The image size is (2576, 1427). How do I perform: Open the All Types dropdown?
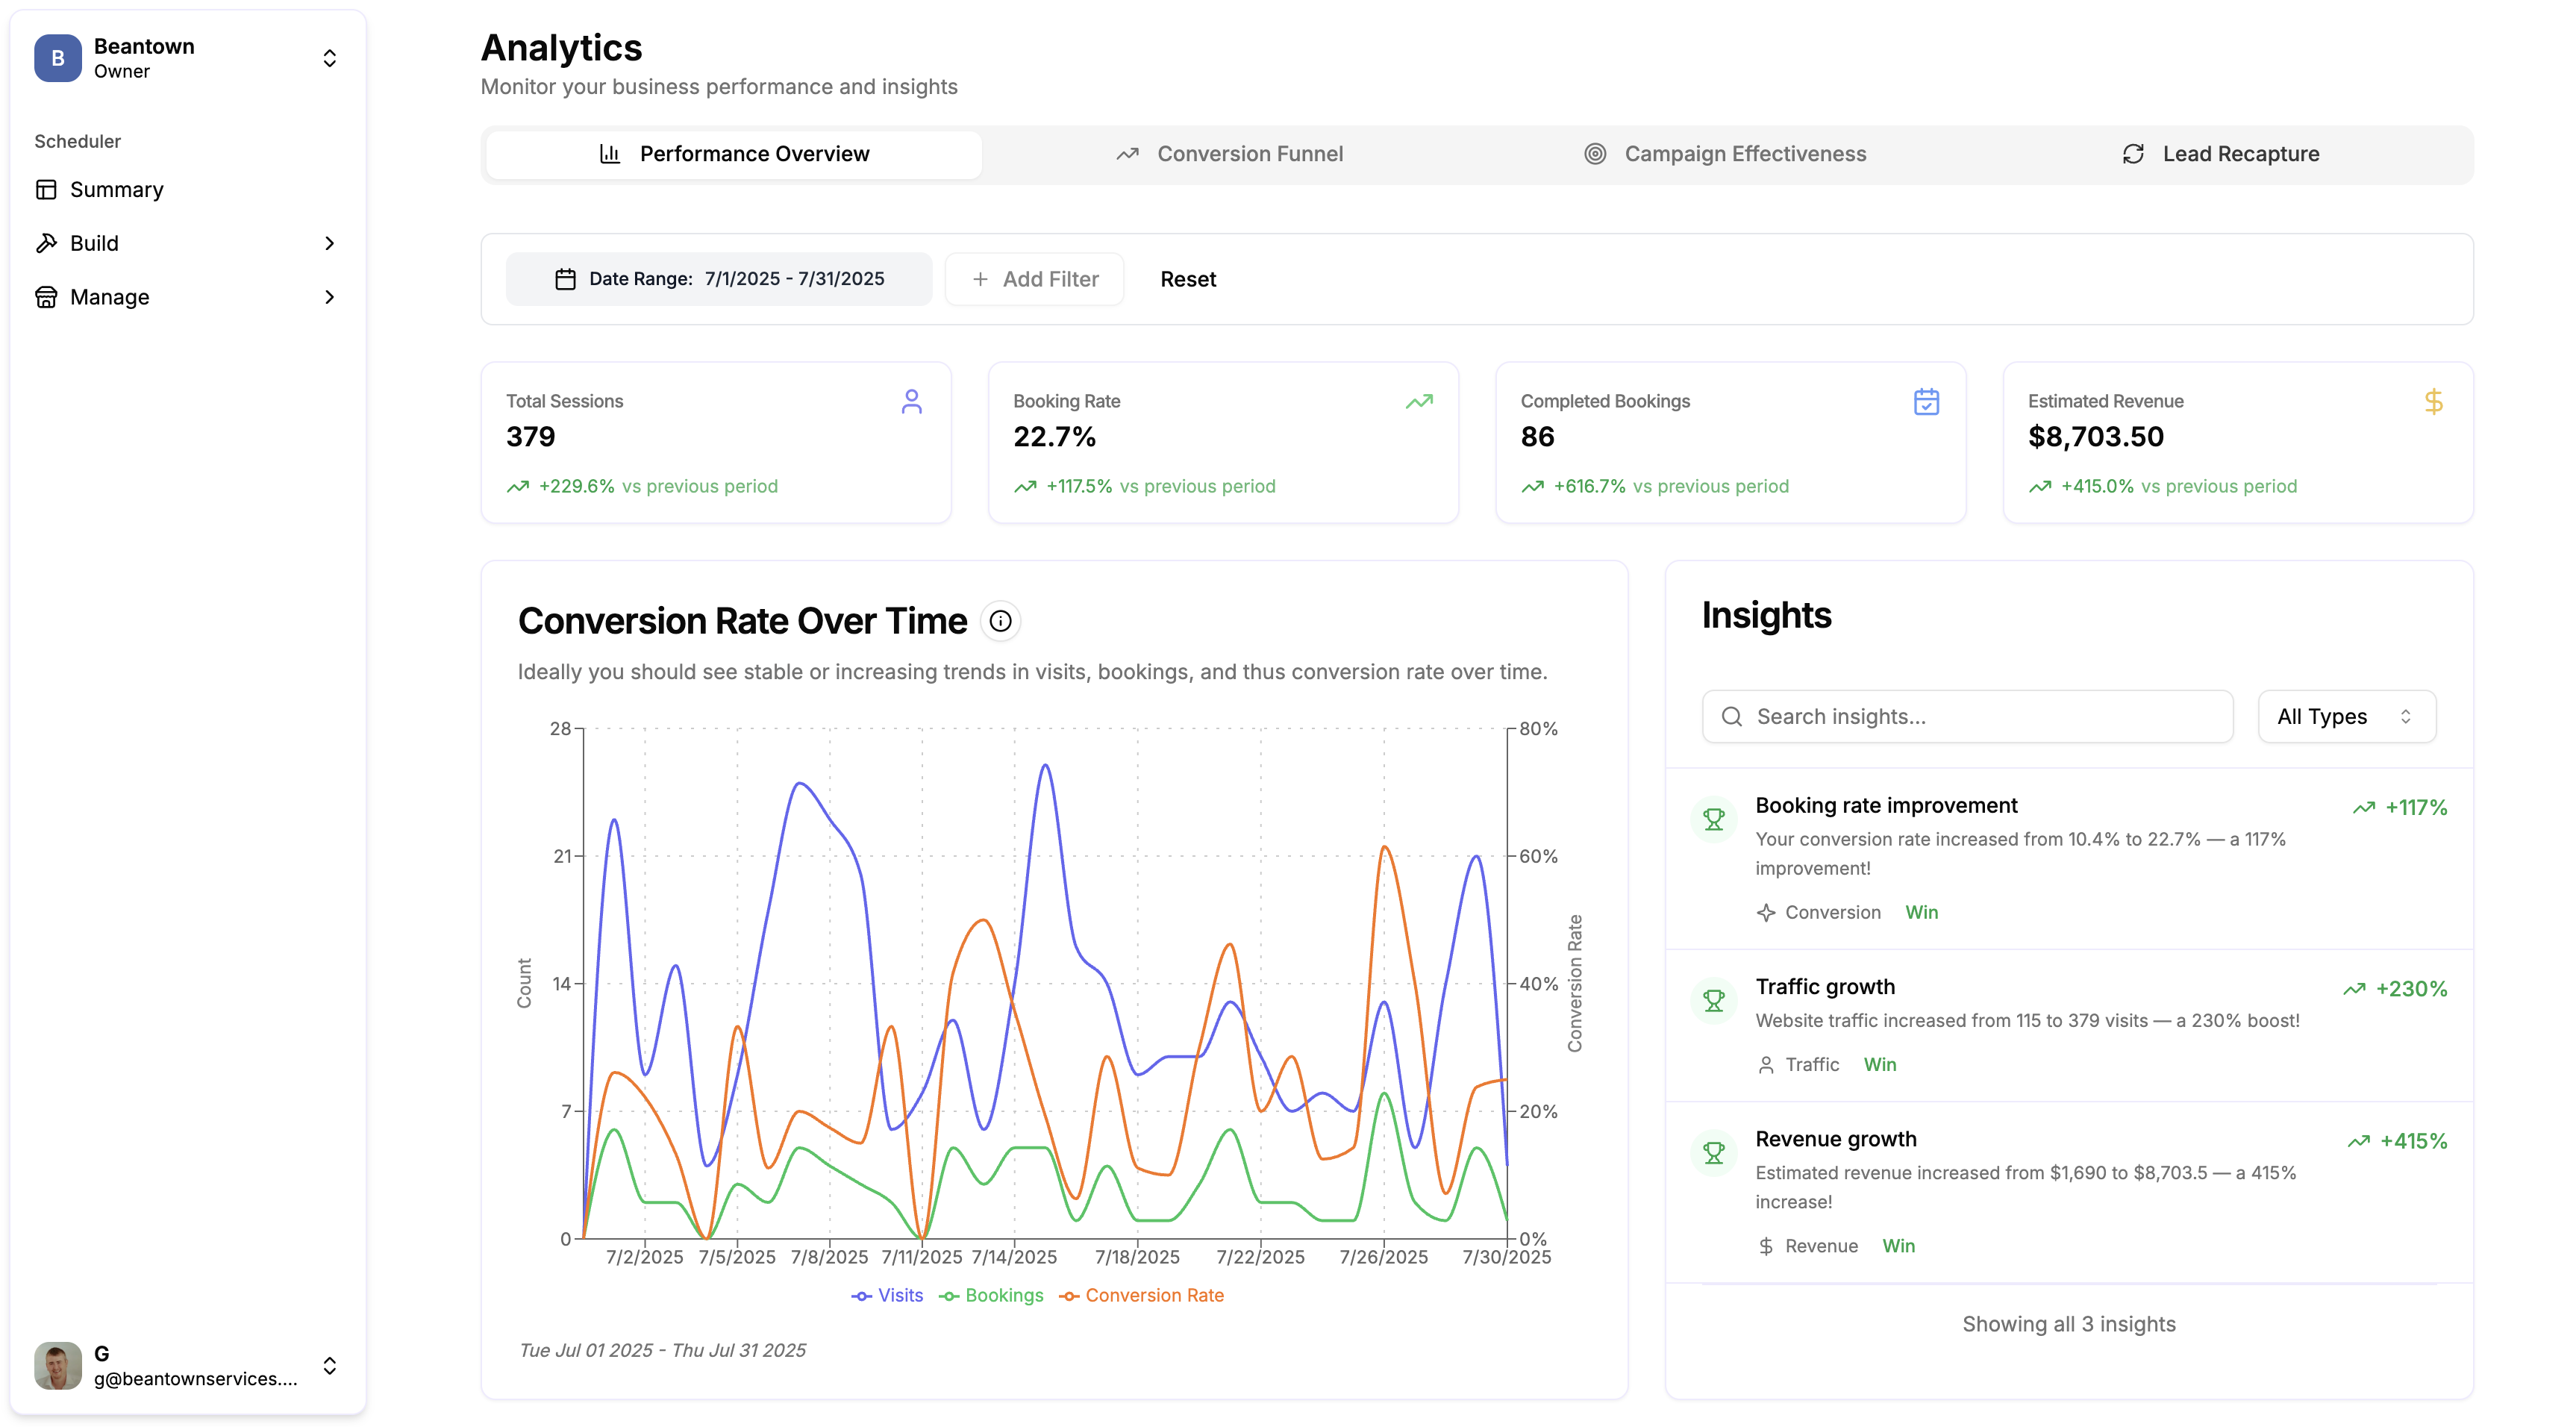(x=2346, y=716)
